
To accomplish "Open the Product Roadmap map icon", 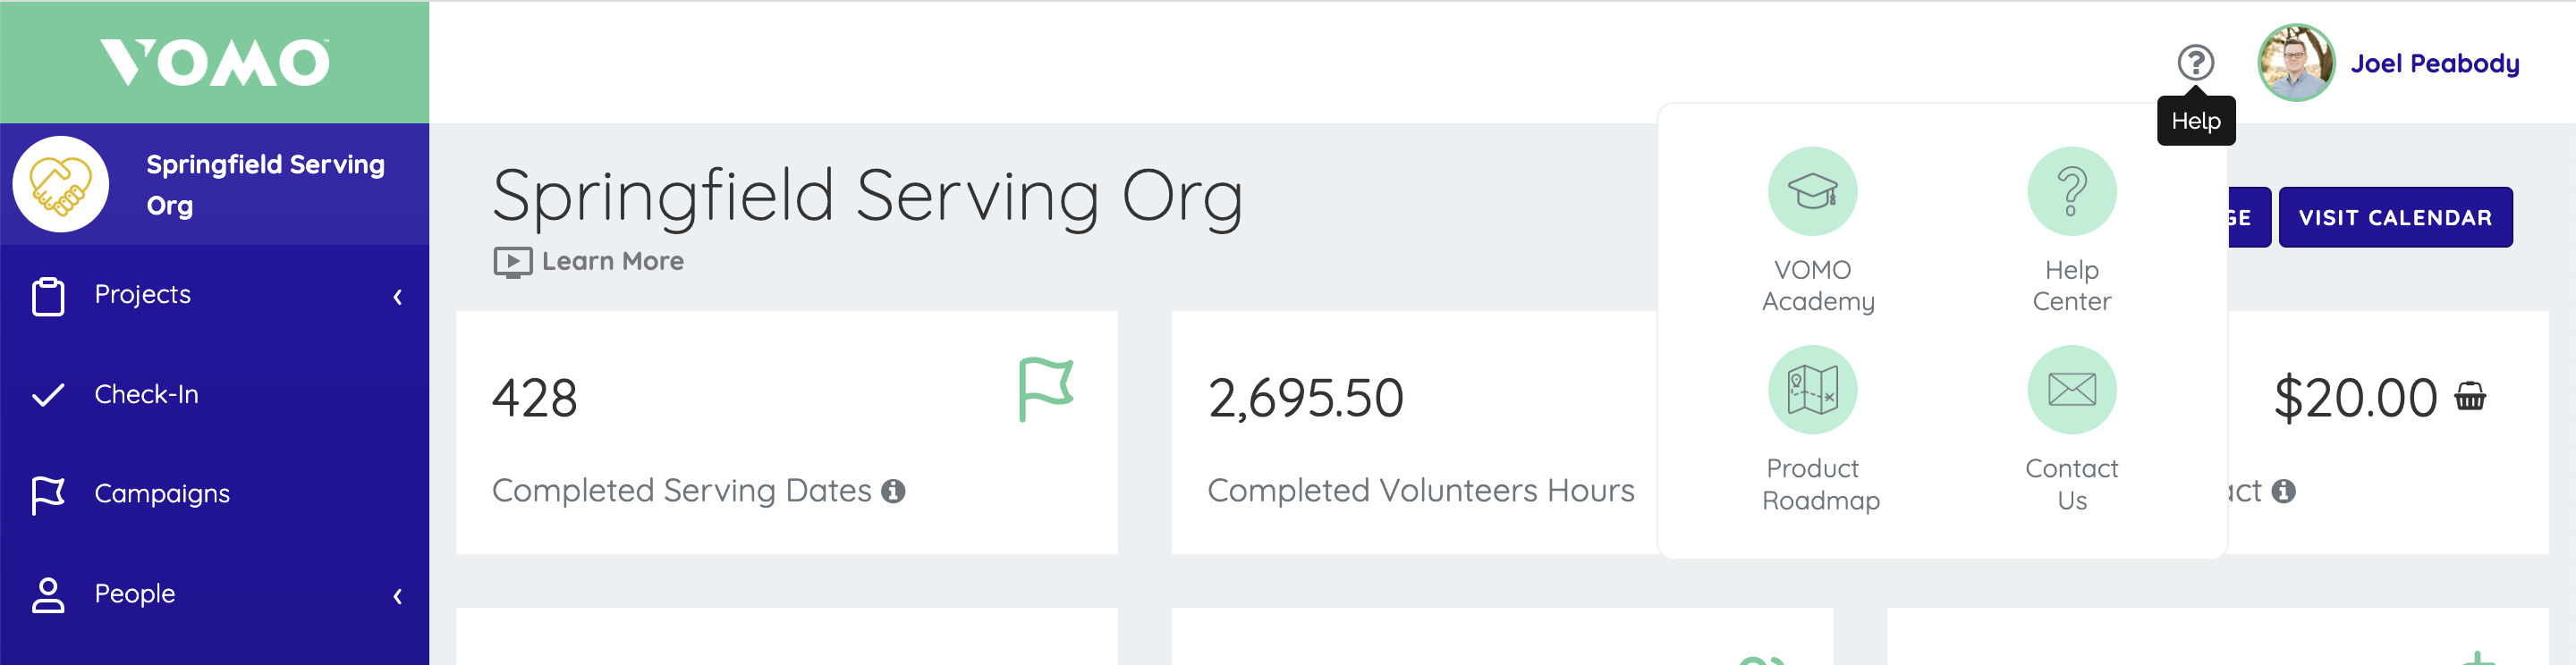I will (1812, 389).
